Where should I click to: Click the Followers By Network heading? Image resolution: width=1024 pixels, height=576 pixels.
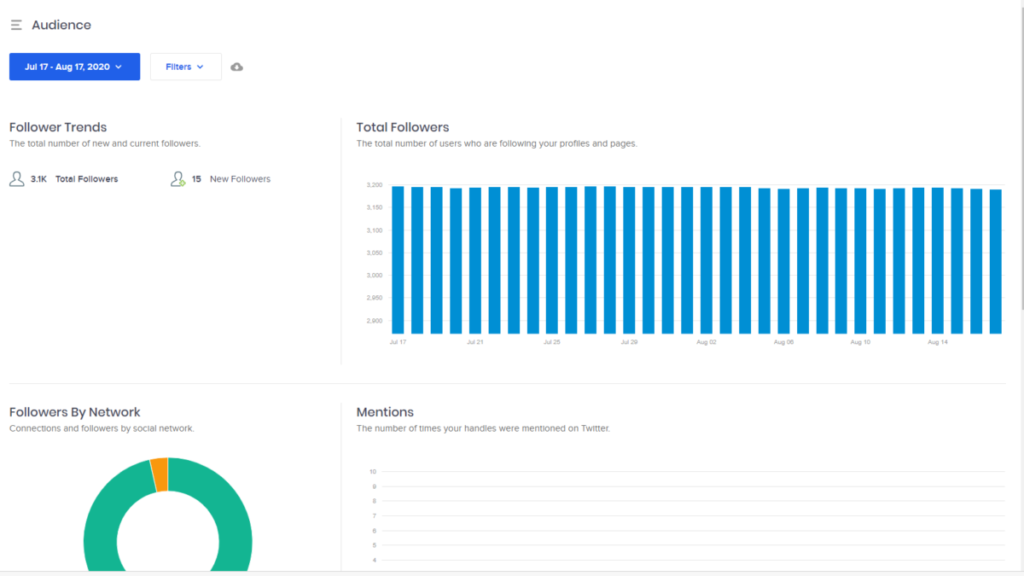click(x=74, y=412)
